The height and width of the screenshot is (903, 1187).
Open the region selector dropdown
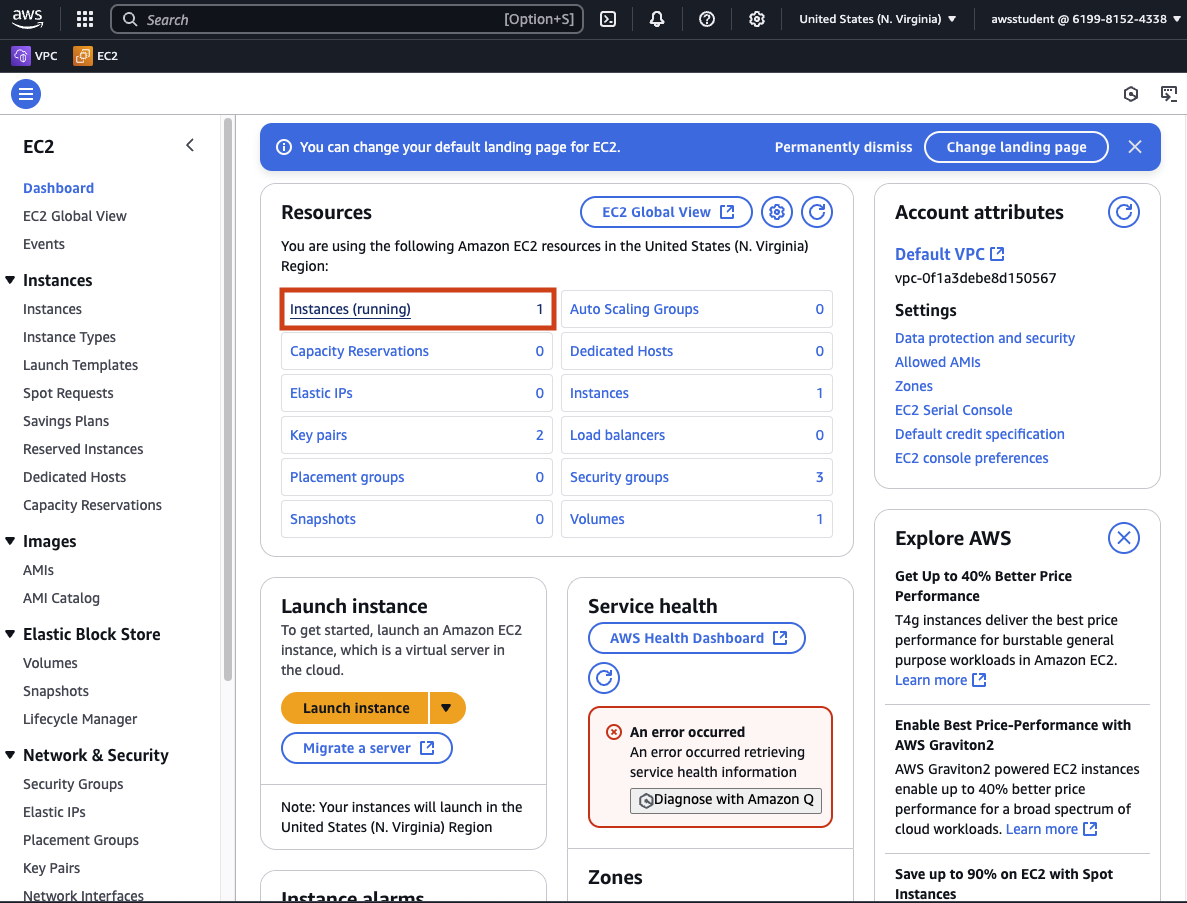[877, 19]
